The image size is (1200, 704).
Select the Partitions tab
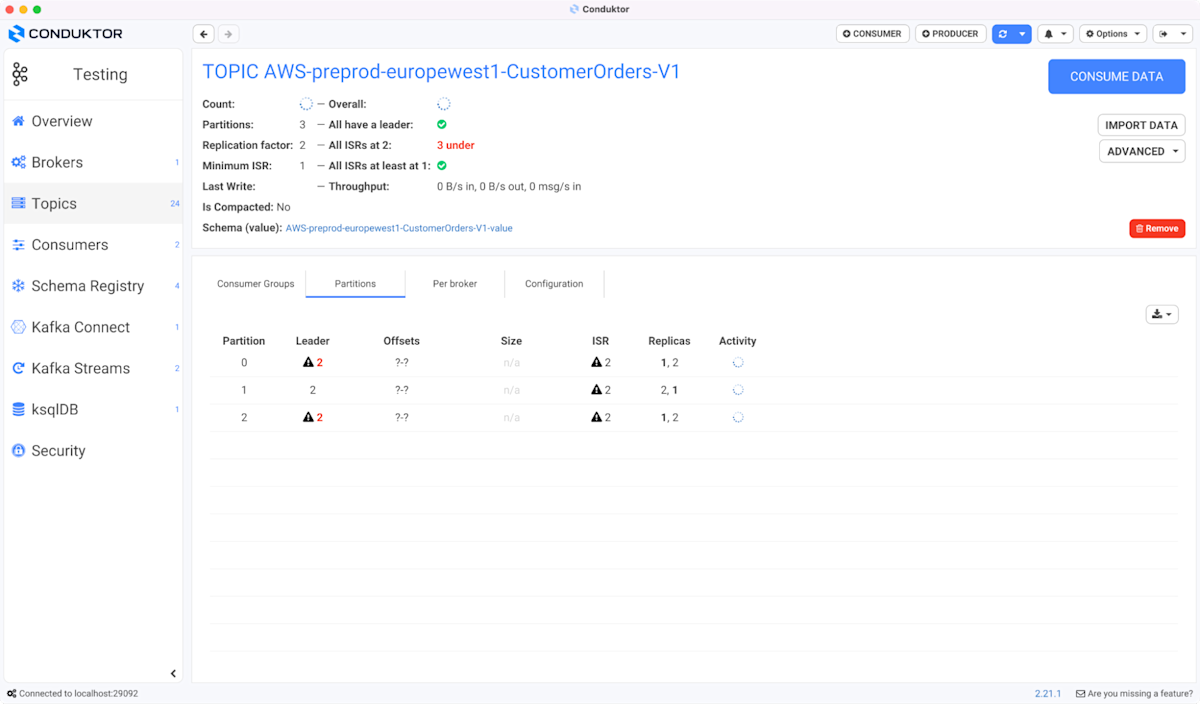[355, 284]
